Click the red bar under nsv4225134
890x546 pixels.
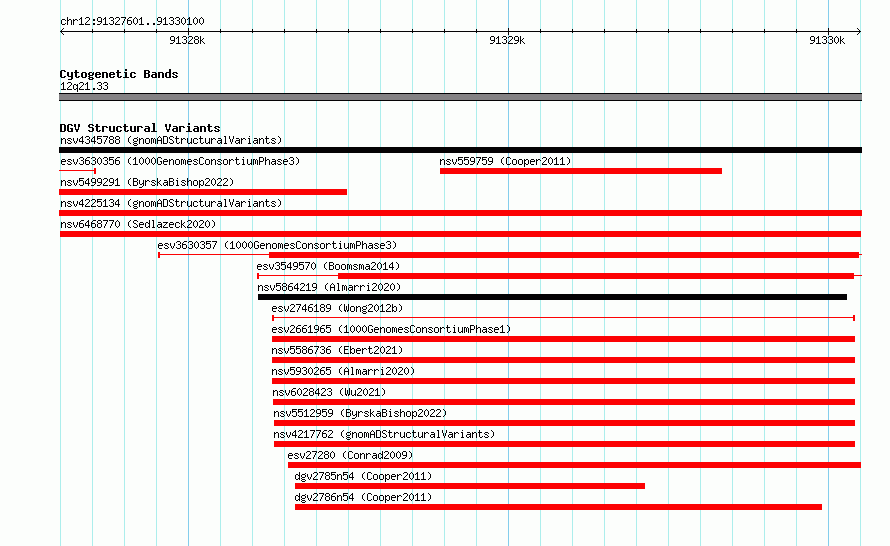tap(460, 213)
